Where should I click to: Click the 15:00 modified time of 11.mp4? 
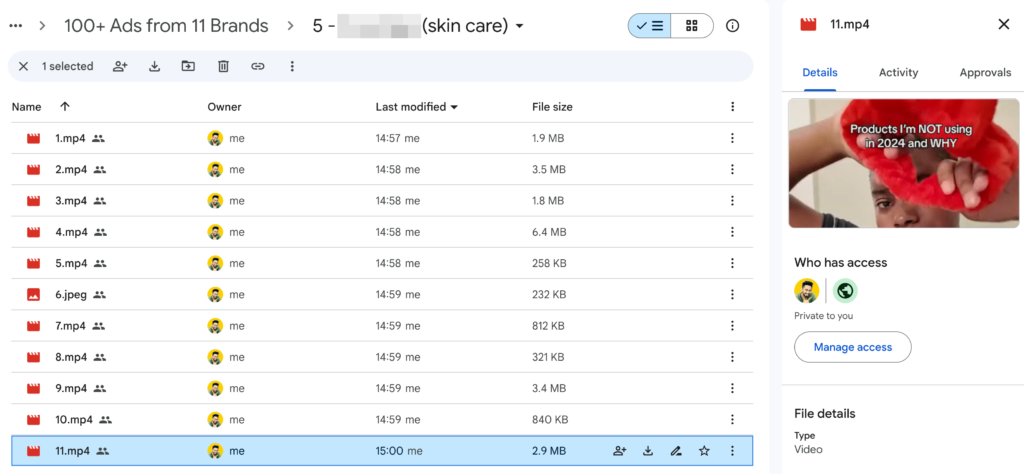click(389, 450)
